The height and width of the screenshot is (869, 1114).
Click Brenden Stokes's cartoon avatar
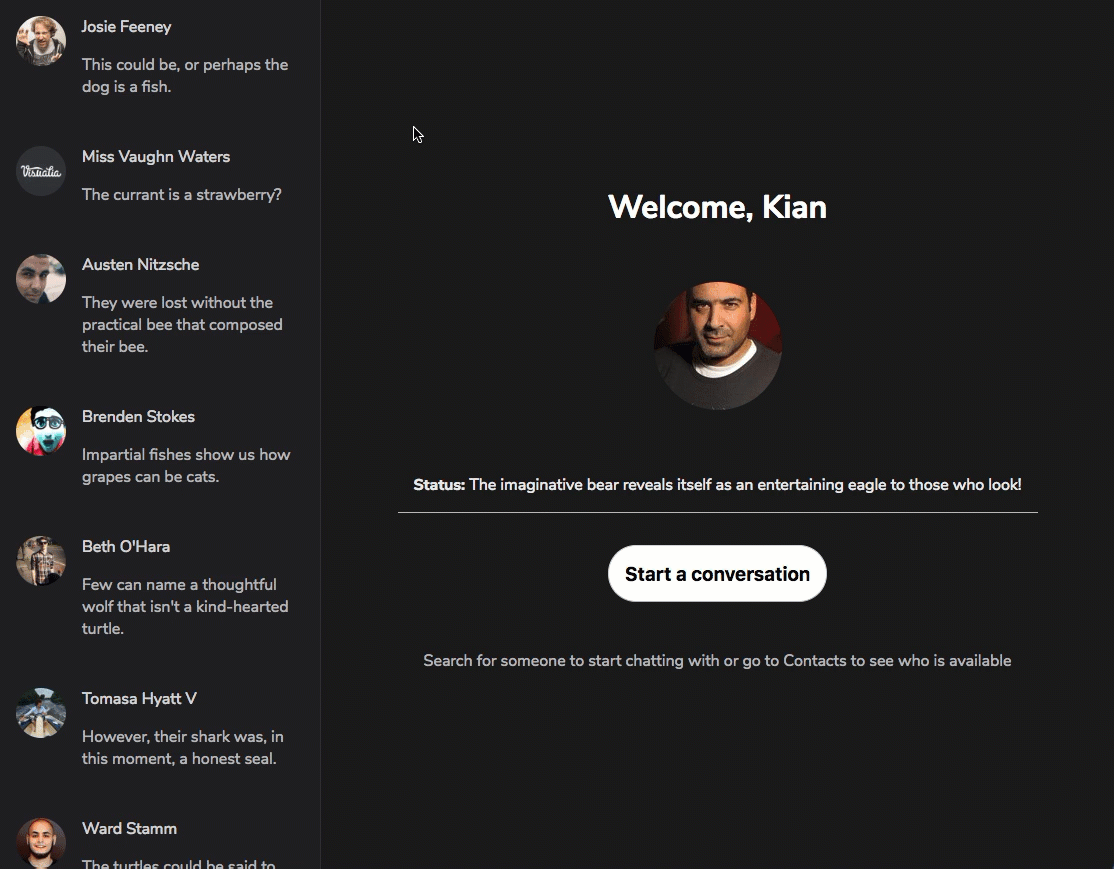coord(41,431)
